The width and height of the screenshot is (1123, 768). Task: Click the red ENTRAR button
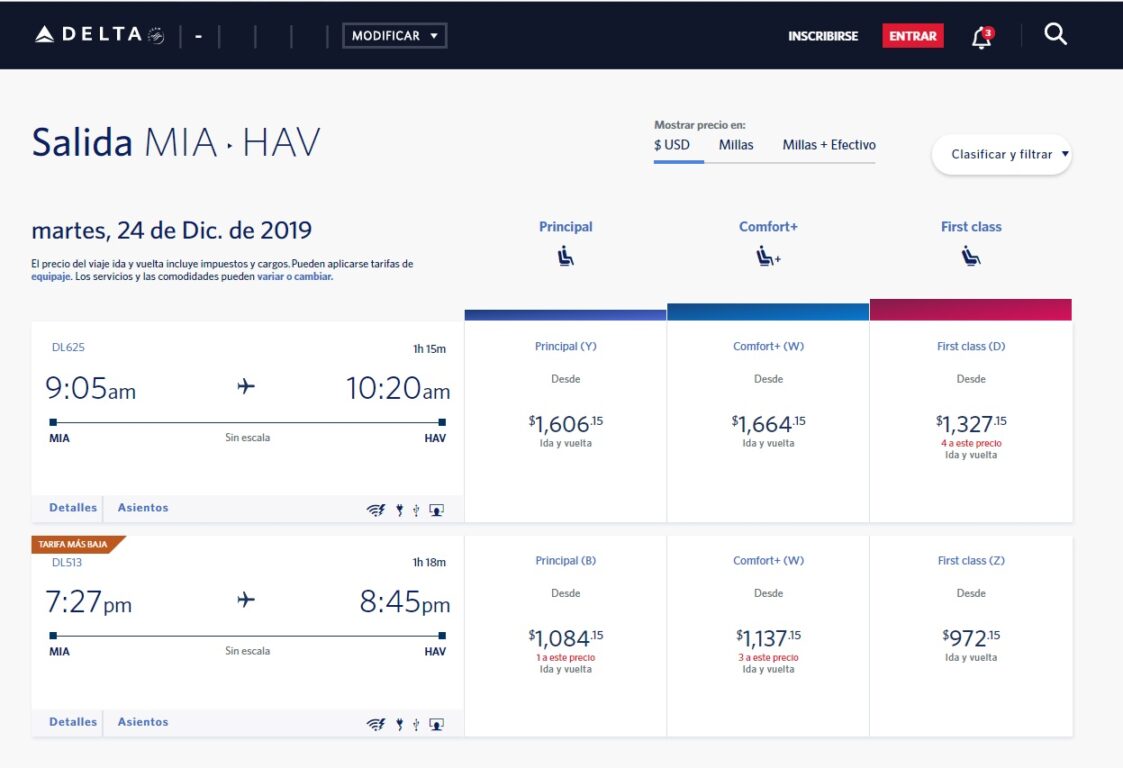(912, 36)
